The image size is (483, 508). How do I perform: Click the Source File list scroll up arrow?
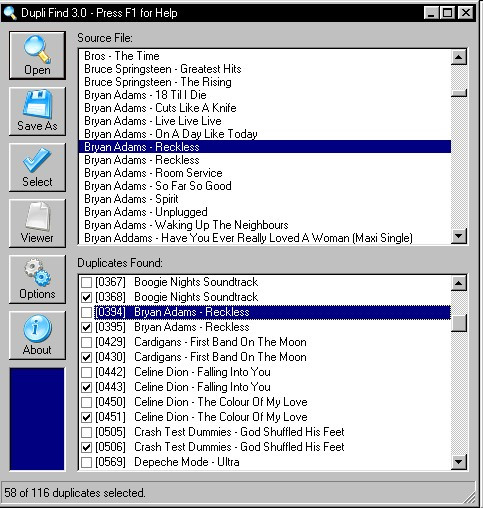pyautogui.click(x=459, y=57)
